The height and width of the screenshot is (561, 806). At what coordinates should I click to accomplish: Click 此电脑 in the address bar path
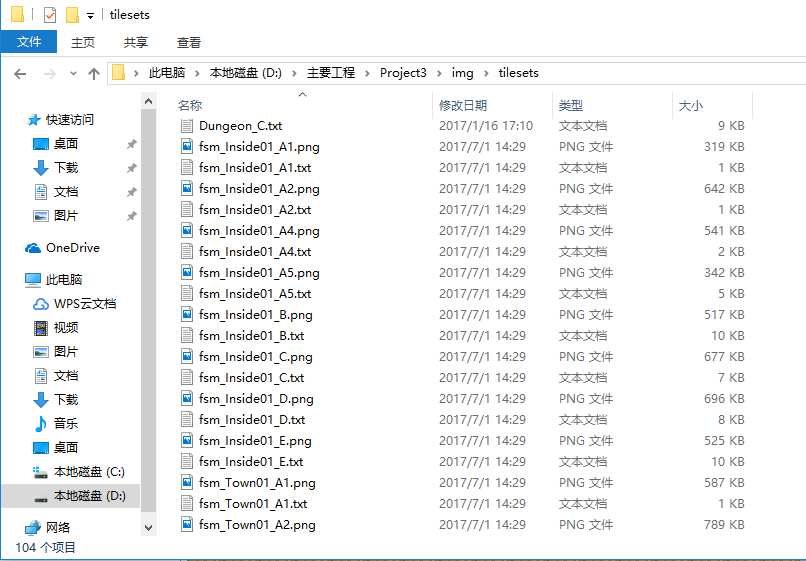167,73
